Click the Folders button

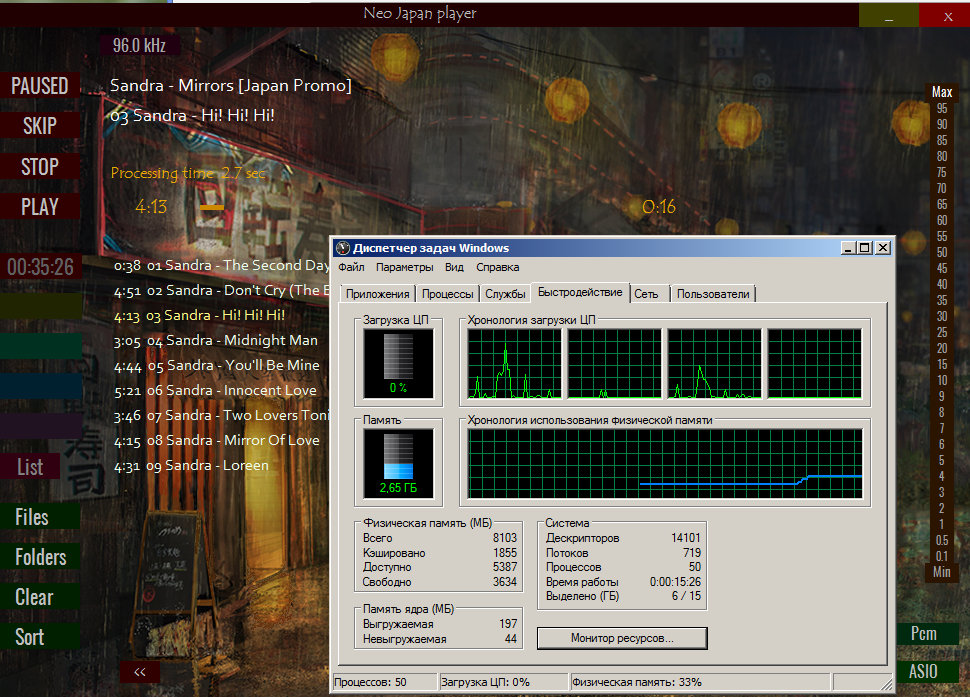click(x=40, y=557)
